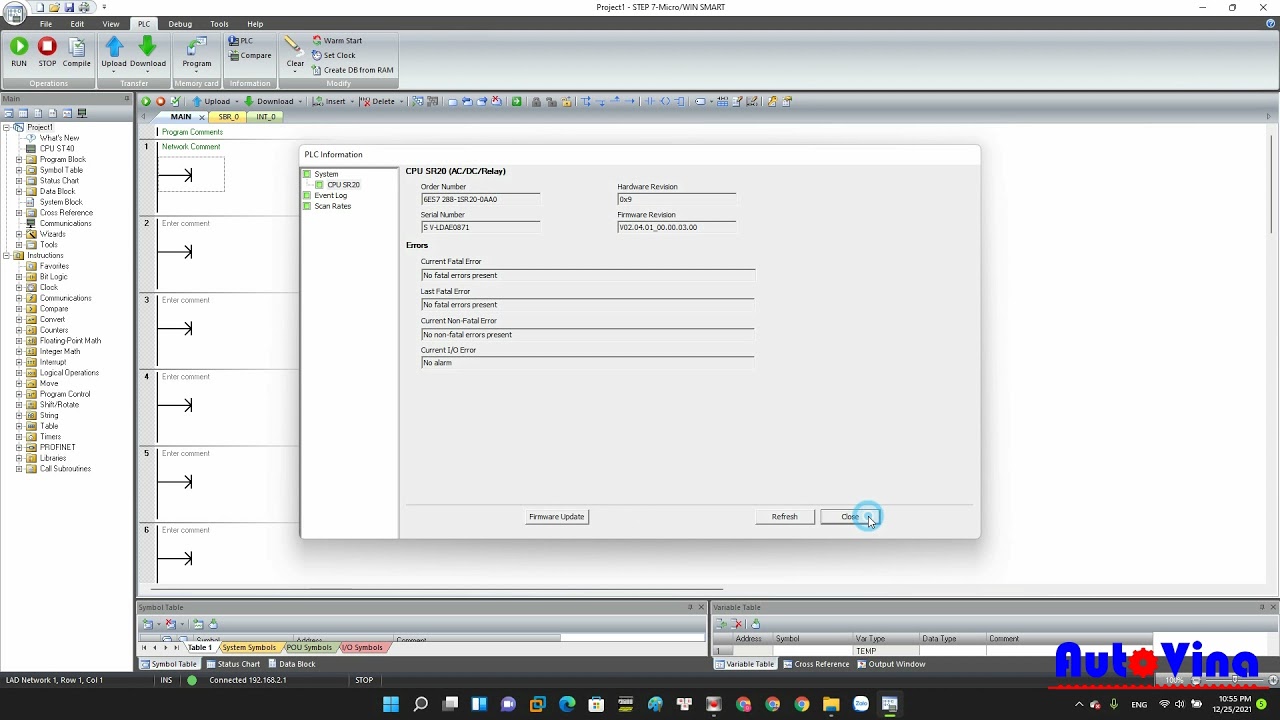Open the Program memory card icon
This screenshot has height=720, width=1280.
[x=197, y=46]
